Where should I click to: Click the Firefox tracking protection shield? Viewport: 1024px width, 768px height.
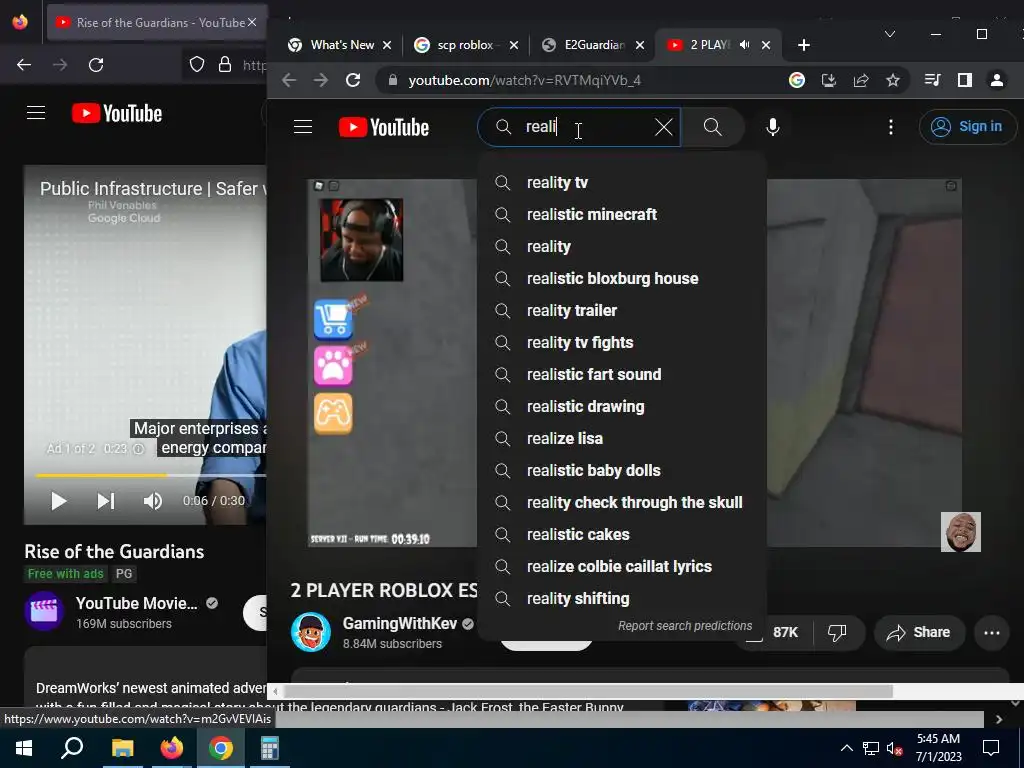pos(197,65)
